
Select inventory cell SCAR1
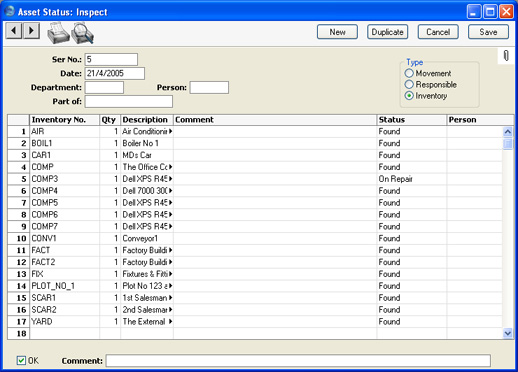coord(65,298)
